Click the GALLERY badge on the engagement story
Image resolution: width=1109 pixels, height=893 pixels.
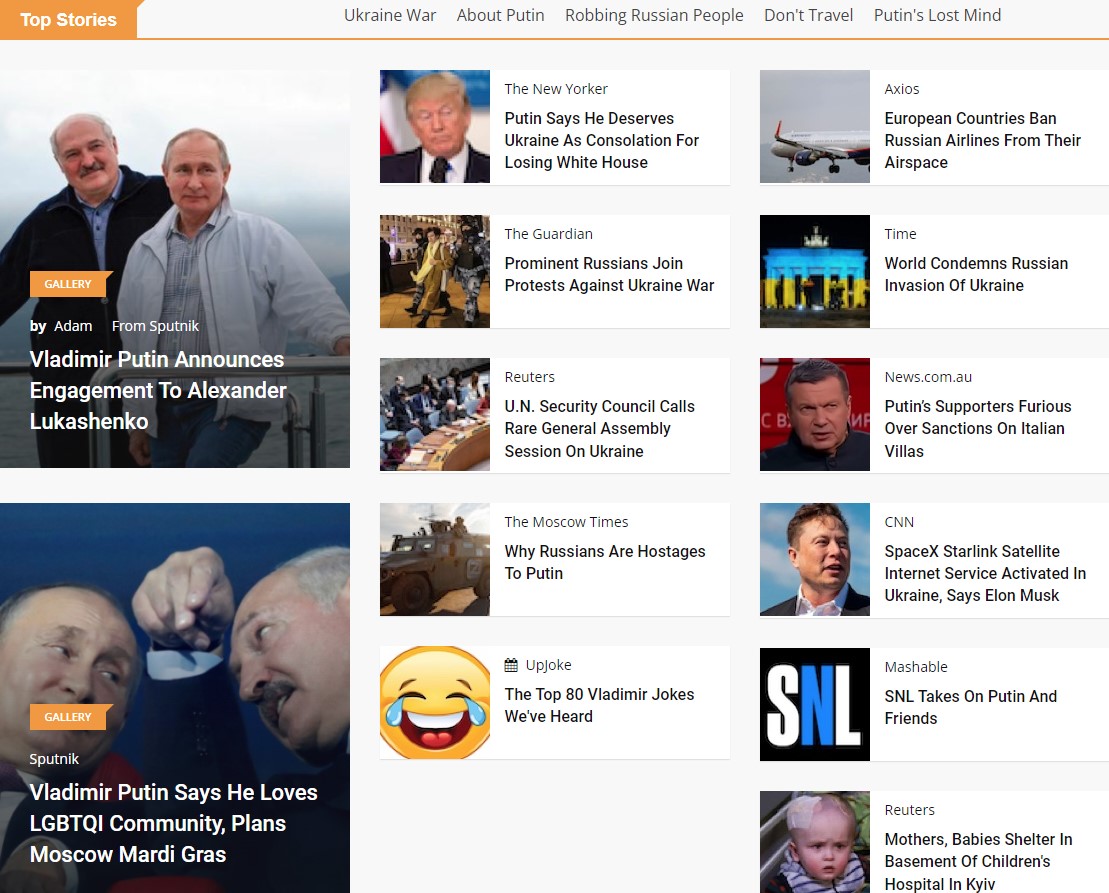pyautogui.click(x=68, y=284)
